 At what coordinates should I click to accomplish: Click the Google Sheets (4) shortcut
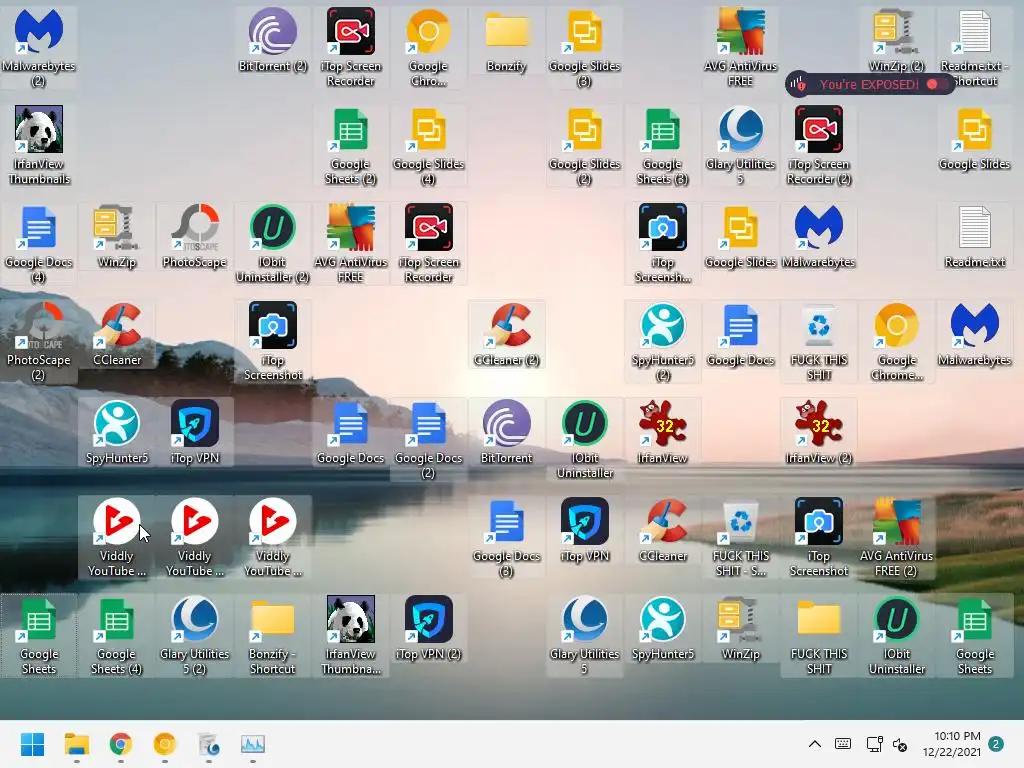116,635
